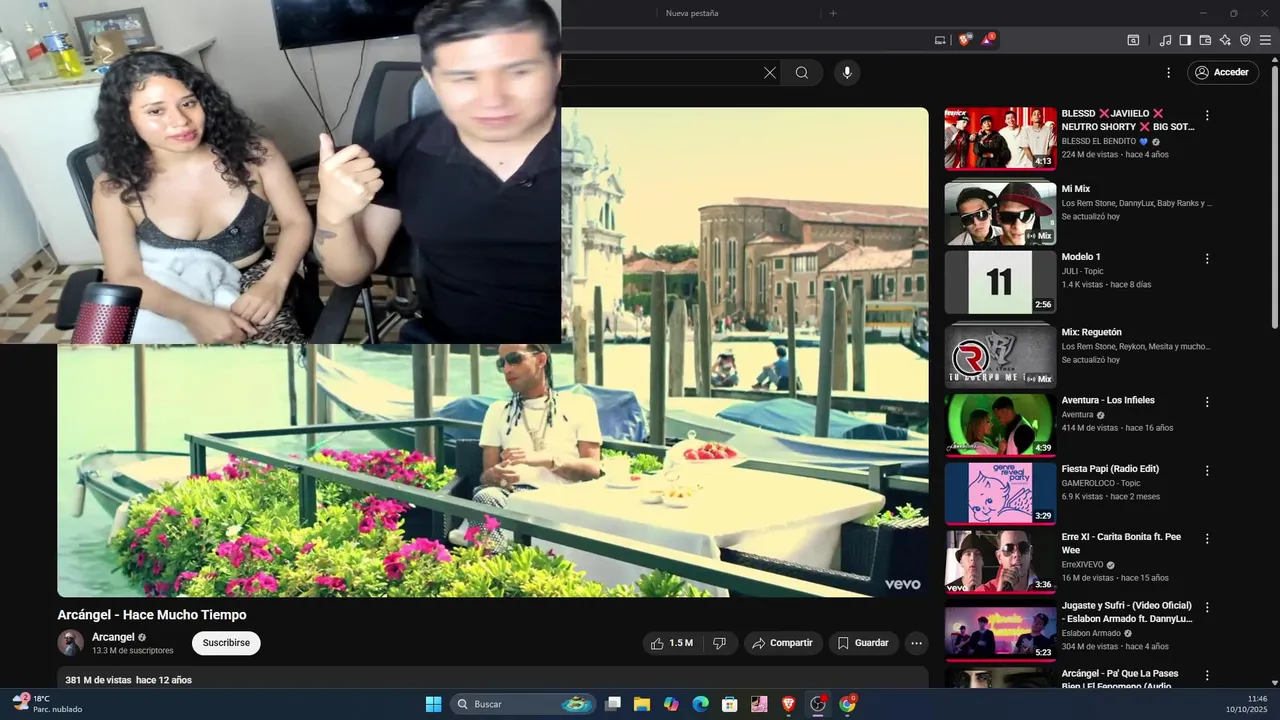The width and height of the screenshot is (1280, 720).
Task: Open the browser hamburger main menu
Action: (1266, 40)
